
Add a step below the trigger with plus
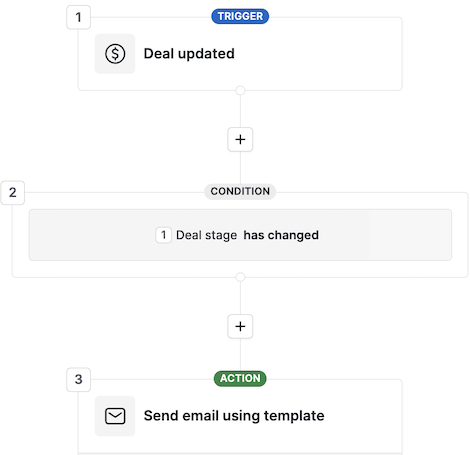(240, 139)
